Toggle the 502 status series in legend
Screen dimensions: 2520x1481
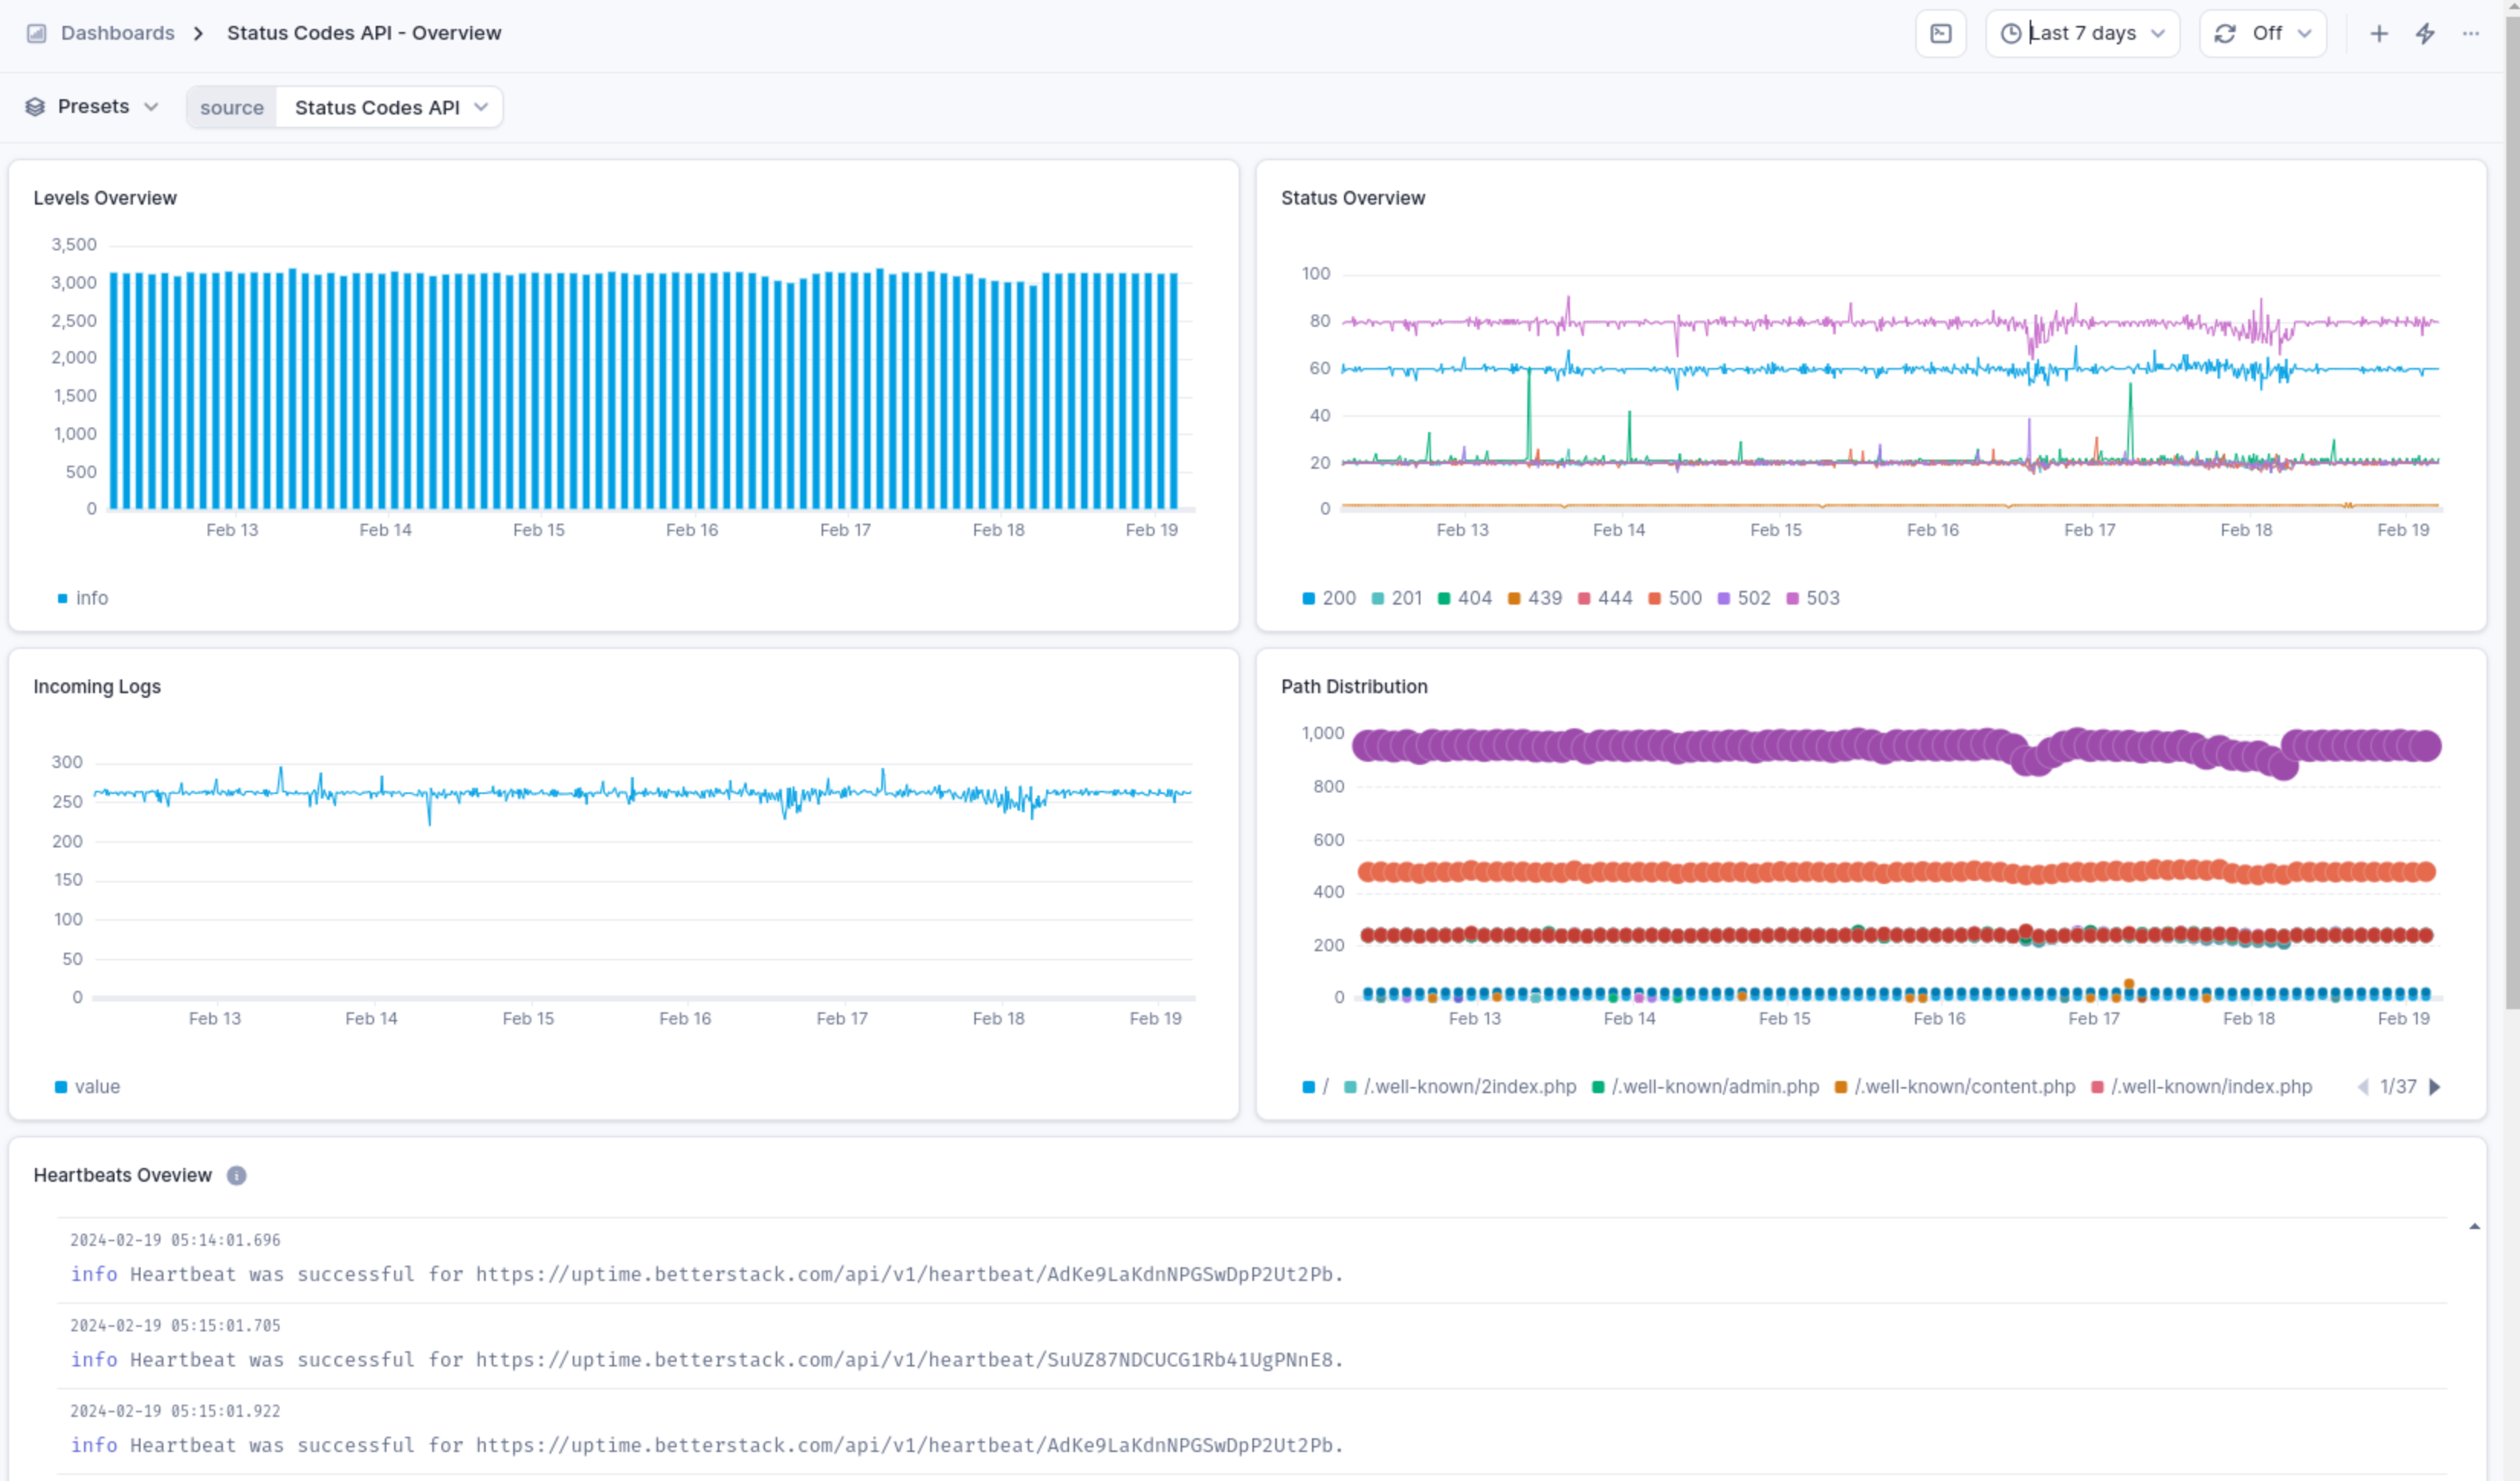pyautogui.click(x=1744, y=598)
